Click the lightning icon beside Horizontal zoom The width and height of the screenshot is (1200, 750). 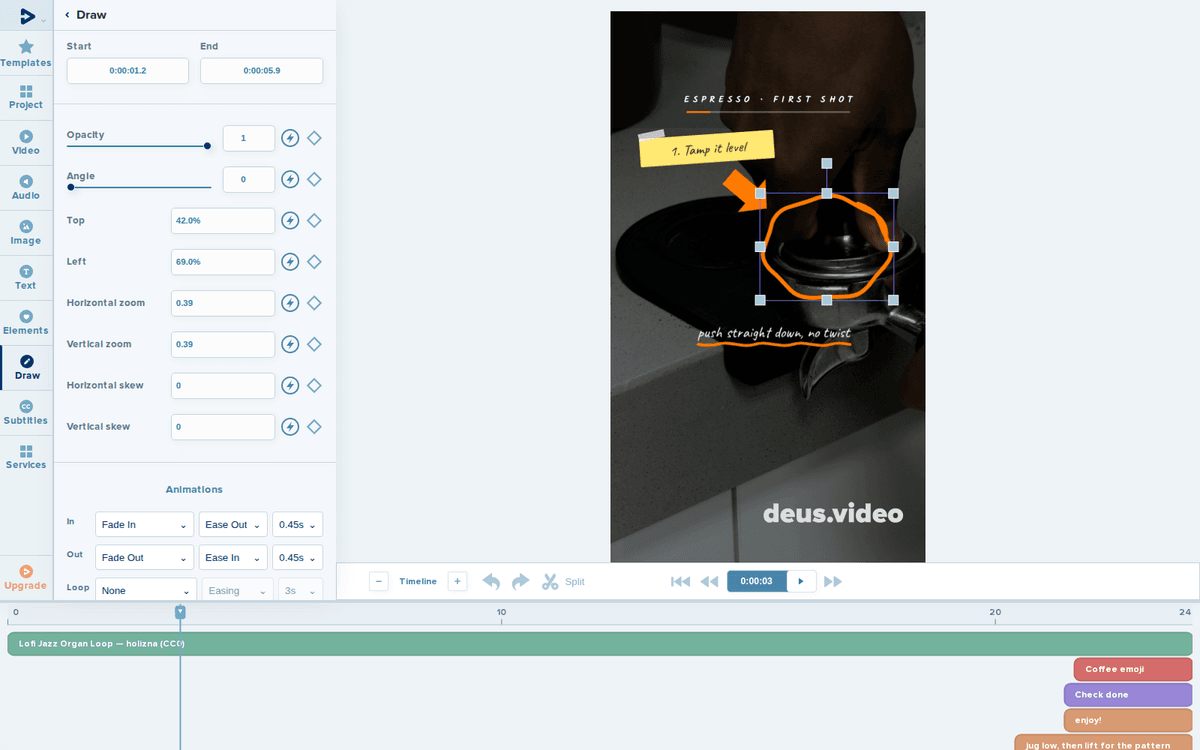[x=290, y=303]
